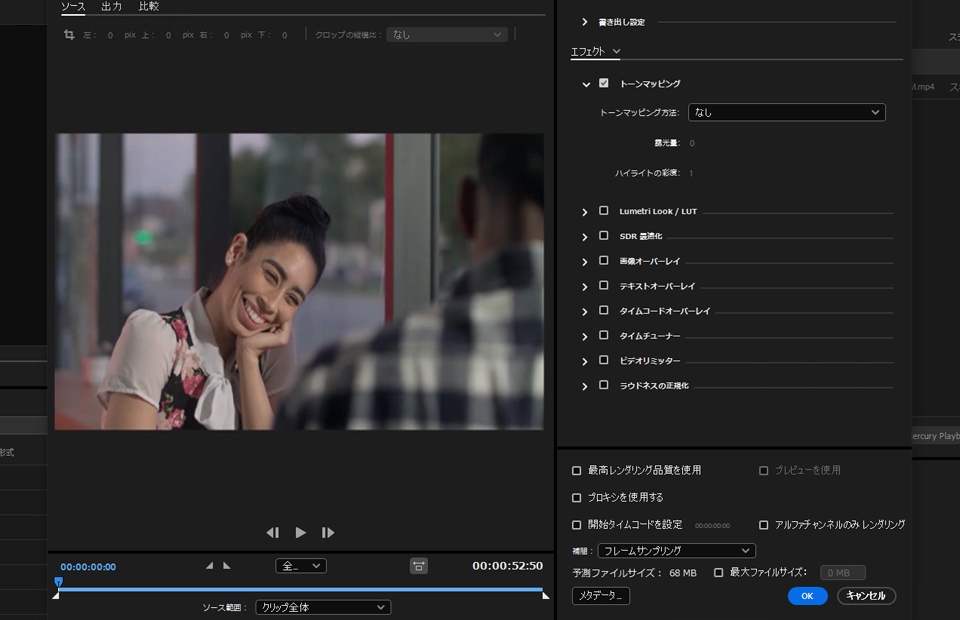Step back one frame
The height and width of the screenshot is (620, 960).
pos(272,533)
